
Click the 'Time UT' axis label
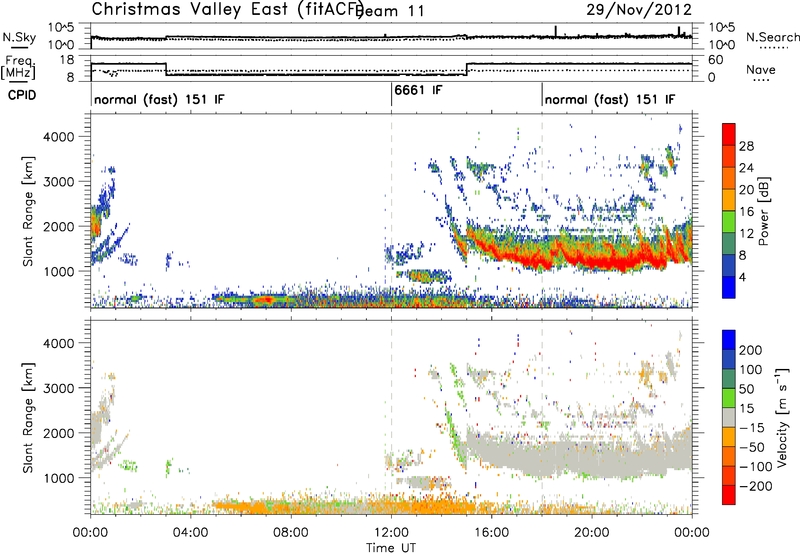click(x=391, y=547)
